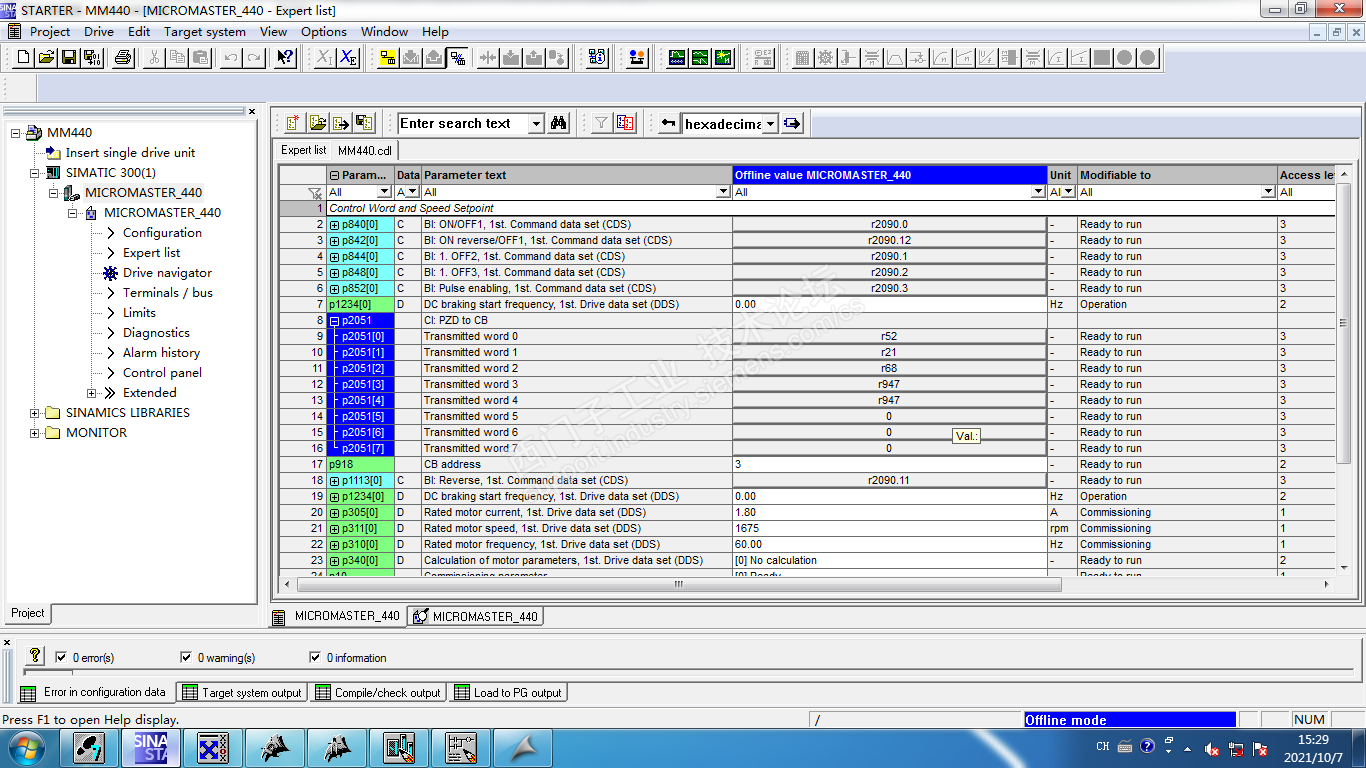Toggle the 0 warning(s) checkbox
1366x768 pixels.
click(186, 657)
